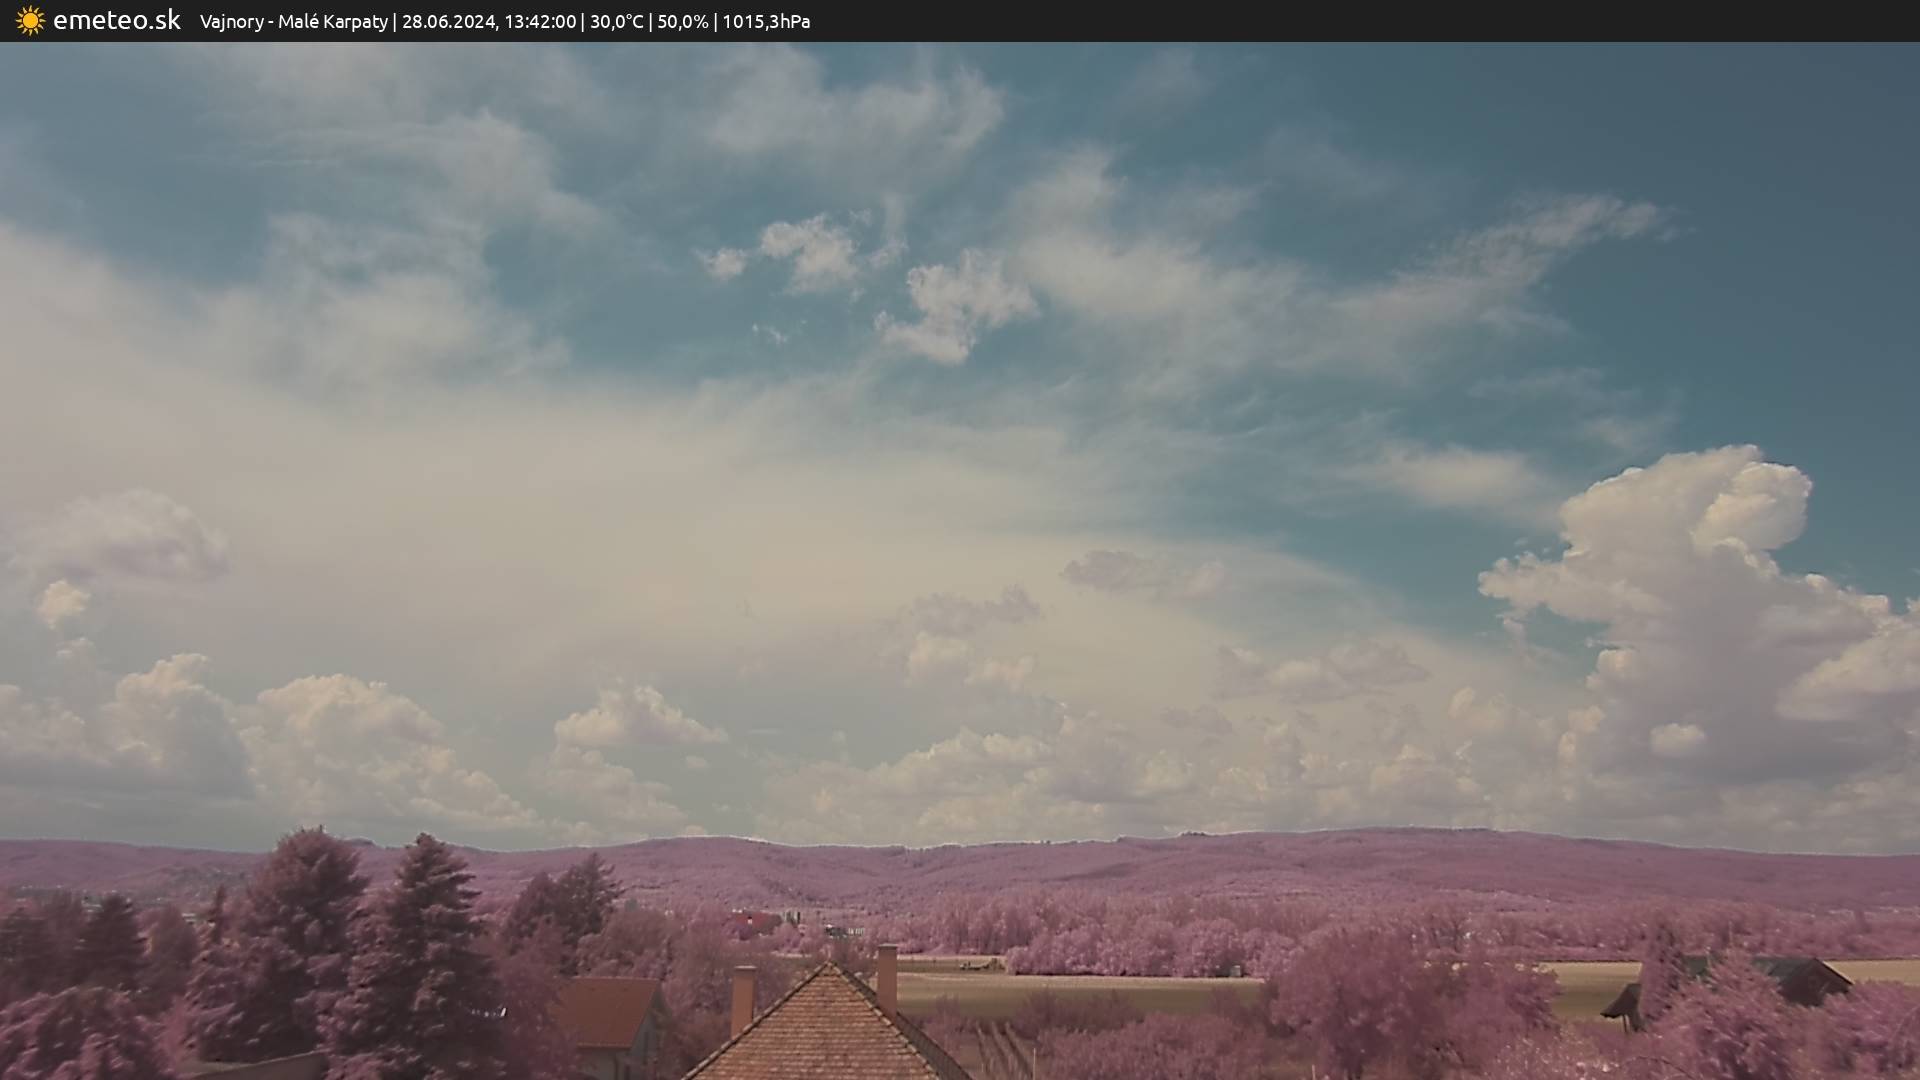Click the sun logo icon
The height and width of the screenshot is (1080, 1920).
coord(30,21)
